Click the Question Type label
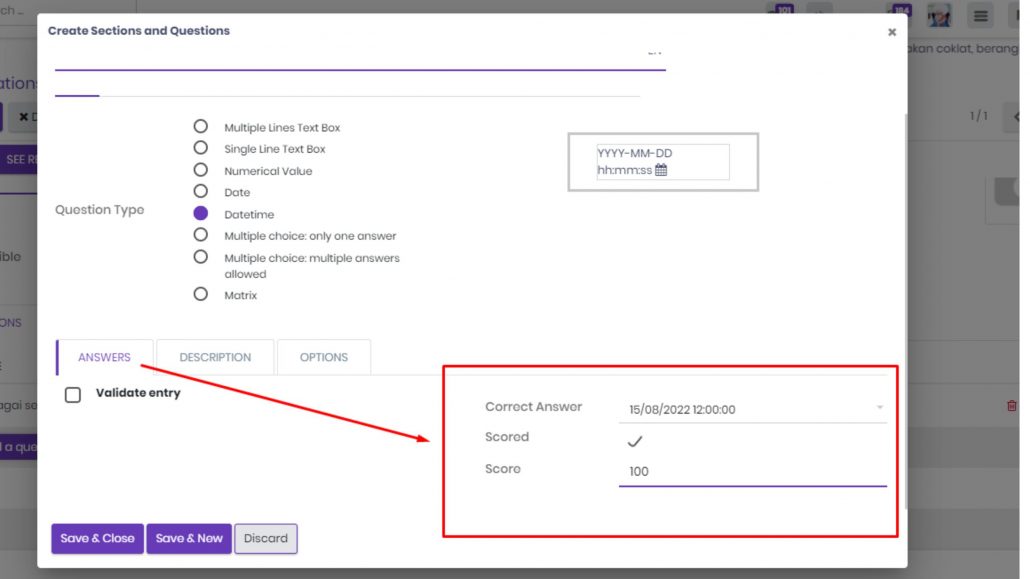1030x579 pixels. [x=100, y=210]
